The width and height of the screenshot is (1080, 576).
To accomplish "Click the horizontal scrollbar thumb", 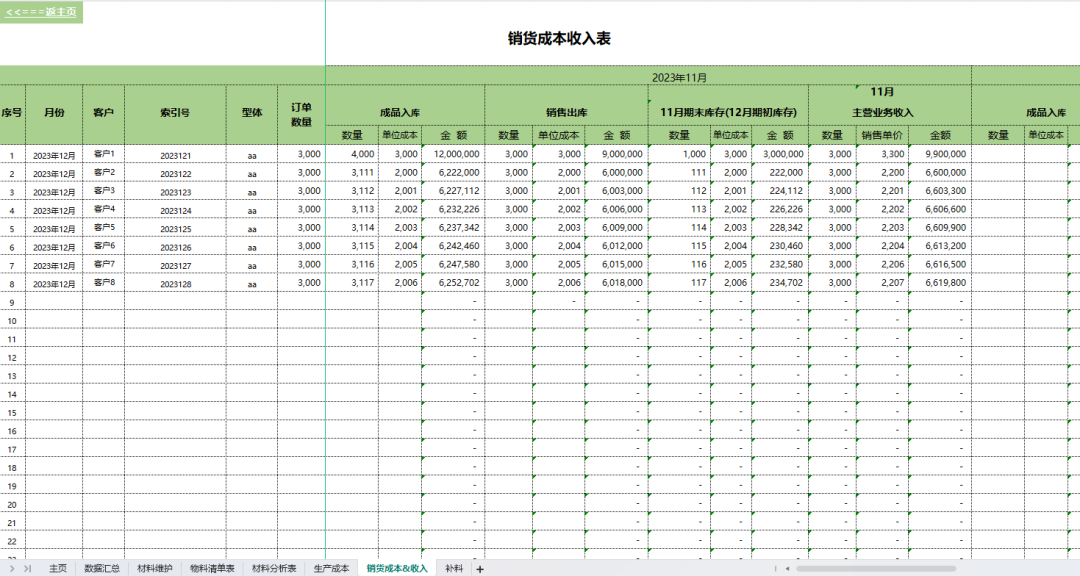I will coord(875,568).
